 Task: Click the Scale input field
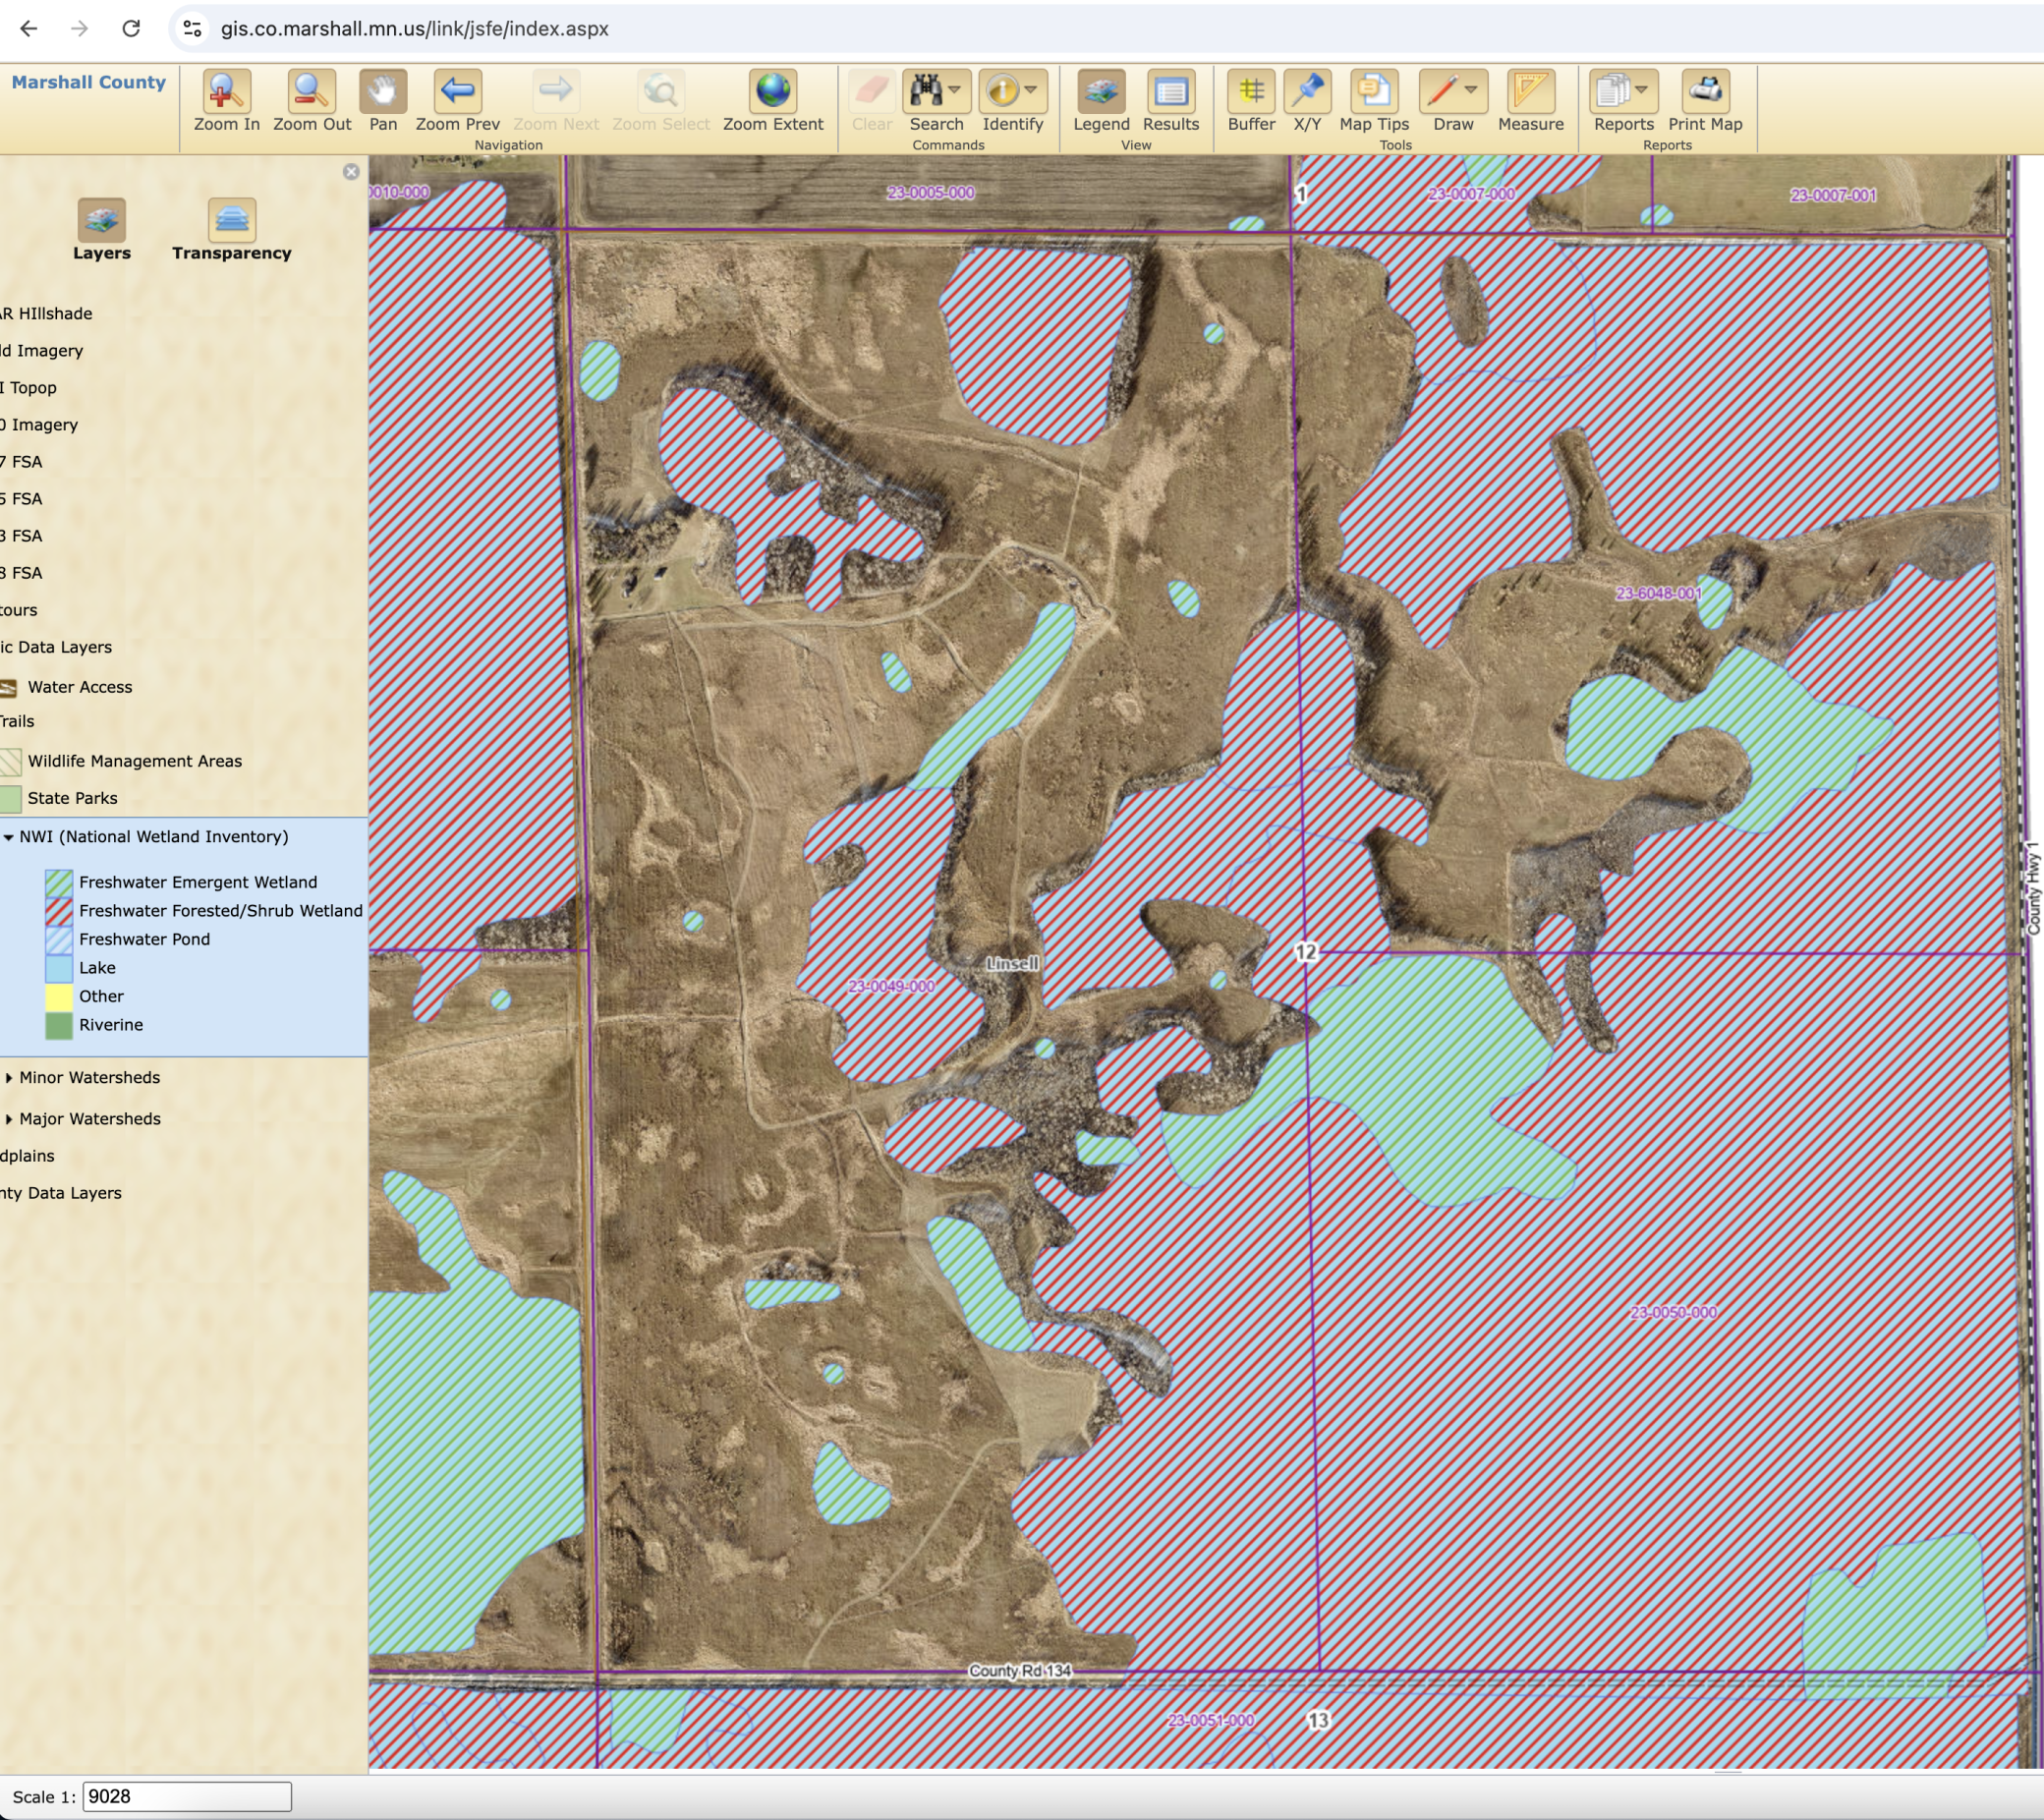[187, 1796]
